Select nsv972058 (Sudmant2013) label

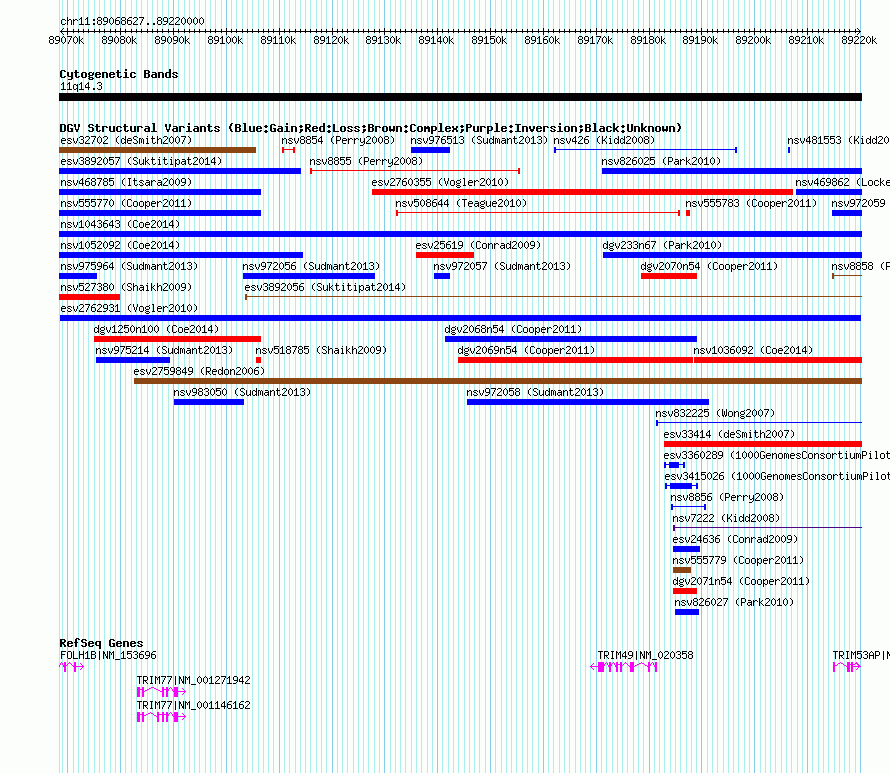[535, 392]
